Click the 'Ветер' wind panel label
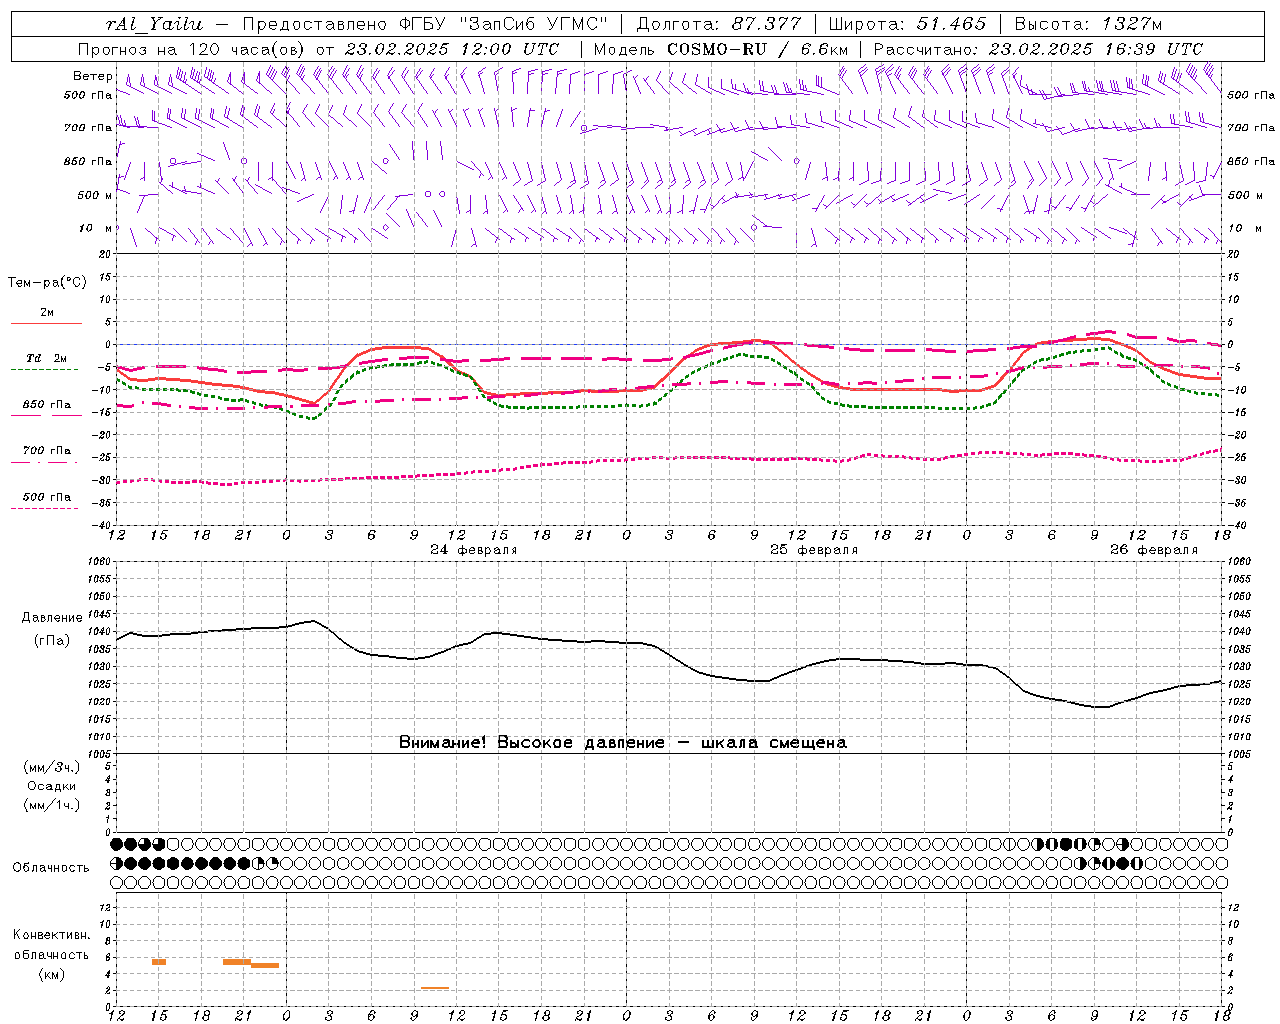Viewport: 1280px width, 1024px height. pyautogui.click(x=93, y=76)
